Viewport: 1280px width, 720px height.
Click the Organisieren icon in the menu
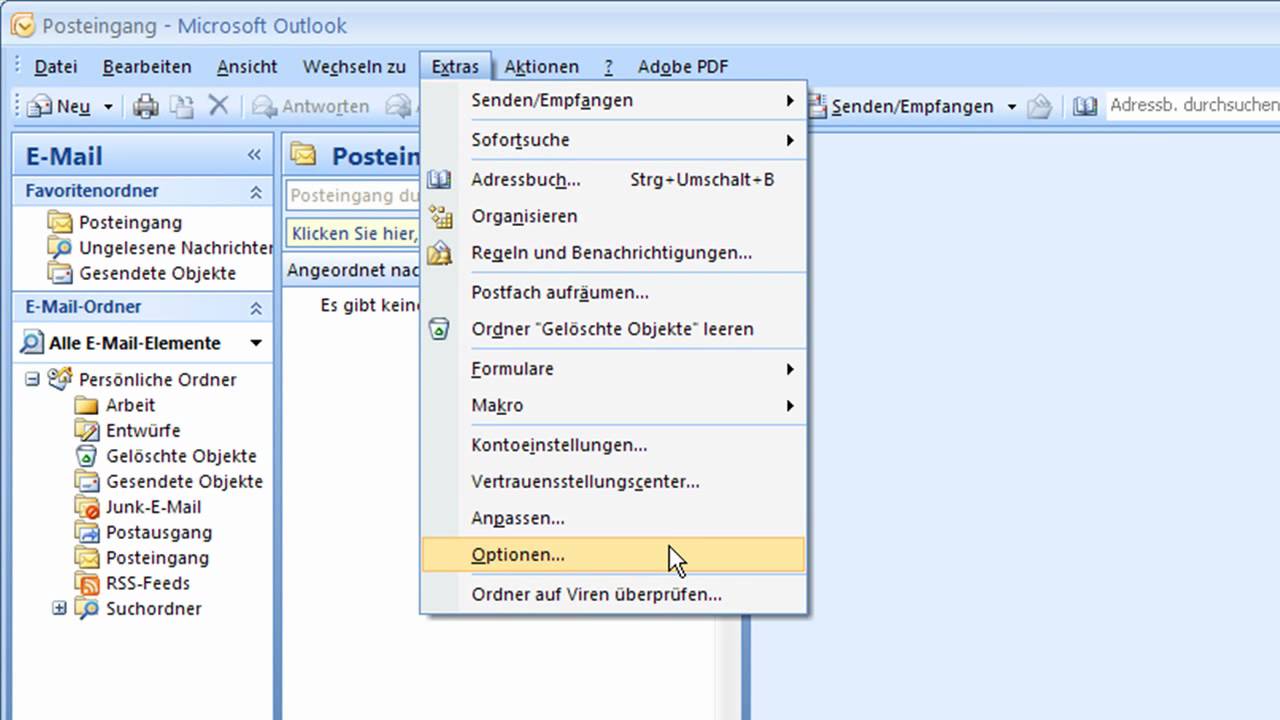tap(440, 216)
